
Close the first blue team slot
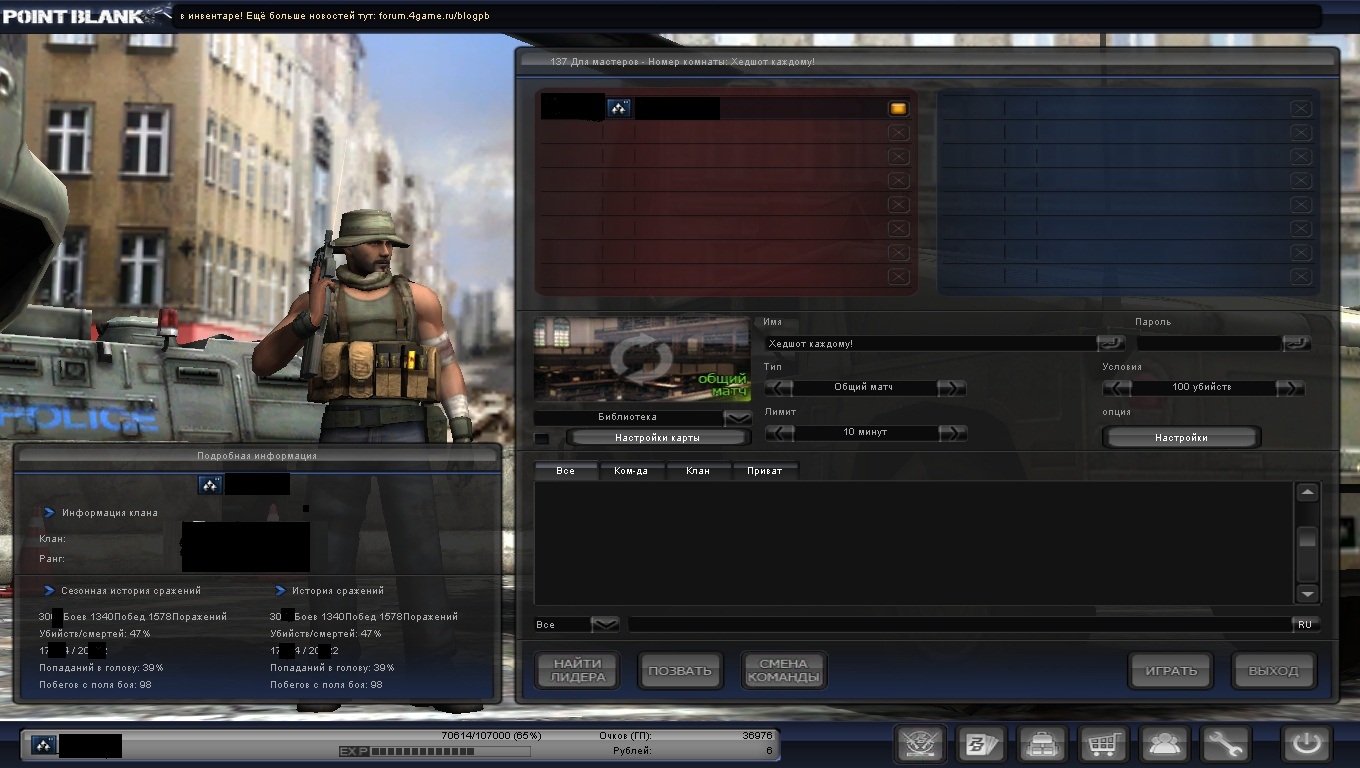1300,108
